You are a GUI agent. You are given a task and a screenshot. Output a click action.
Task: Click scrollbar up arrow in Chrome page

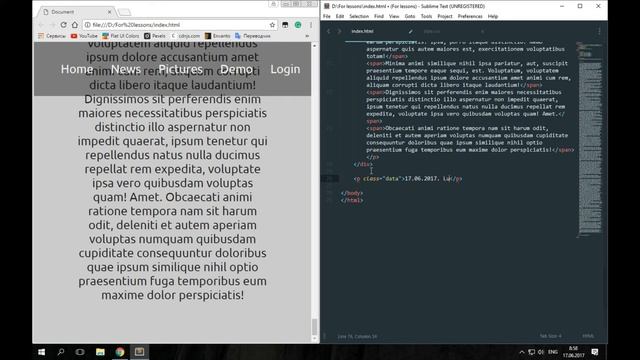pyautogui.click(x=314, y=46)
